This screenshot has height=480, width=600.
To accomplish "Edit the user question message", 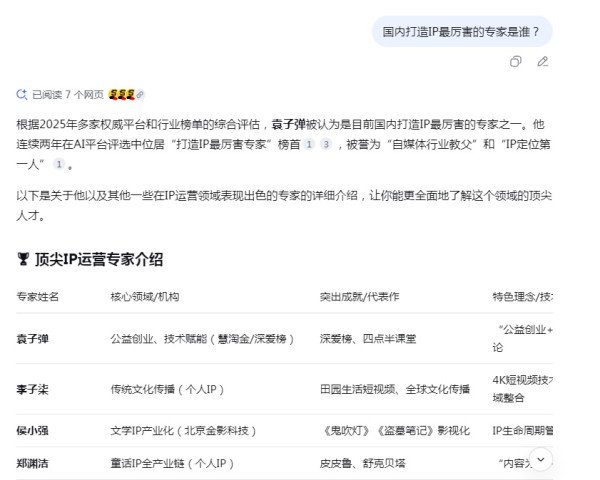I will 543,62.
